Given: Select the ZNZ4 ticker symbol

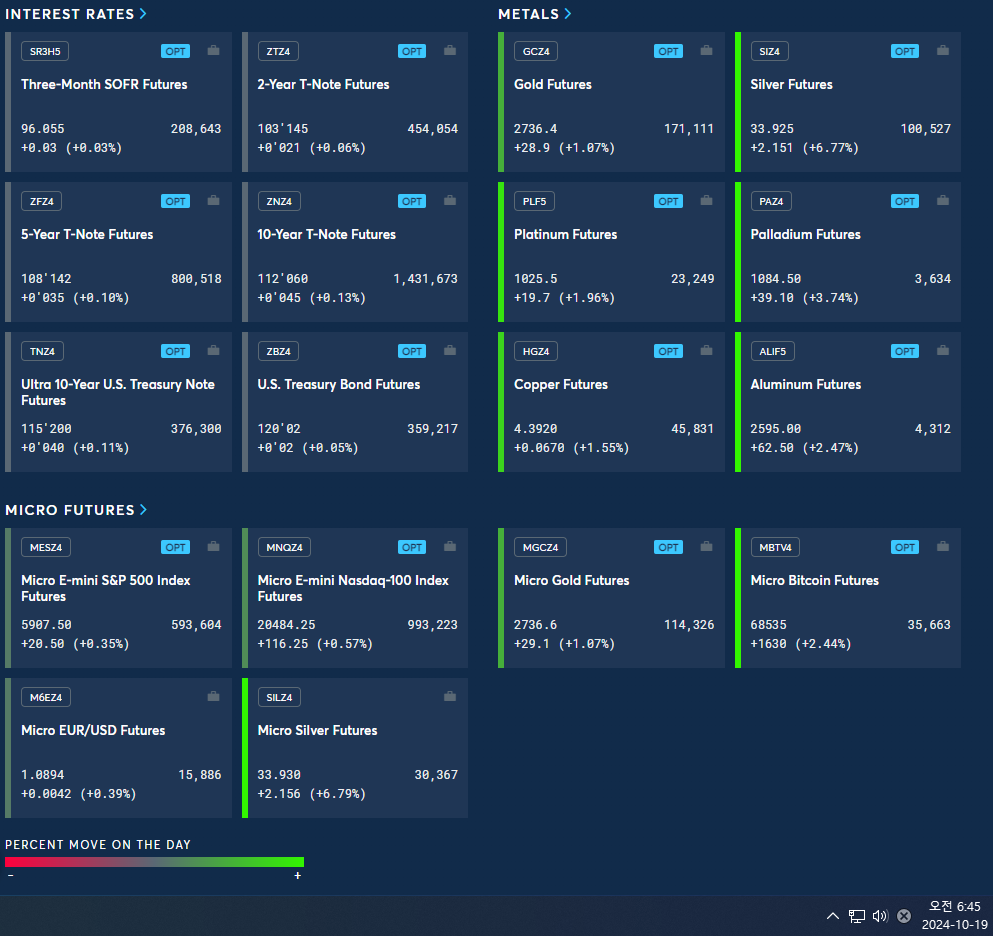Looking at the screenshot, I should pos(279,201).
